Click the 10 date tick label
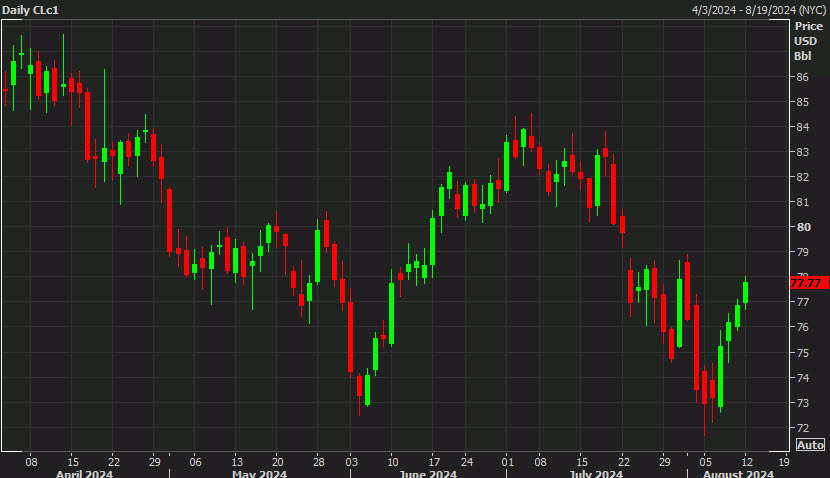The height and width of the screenshot is (478, 830). [392, 462]
